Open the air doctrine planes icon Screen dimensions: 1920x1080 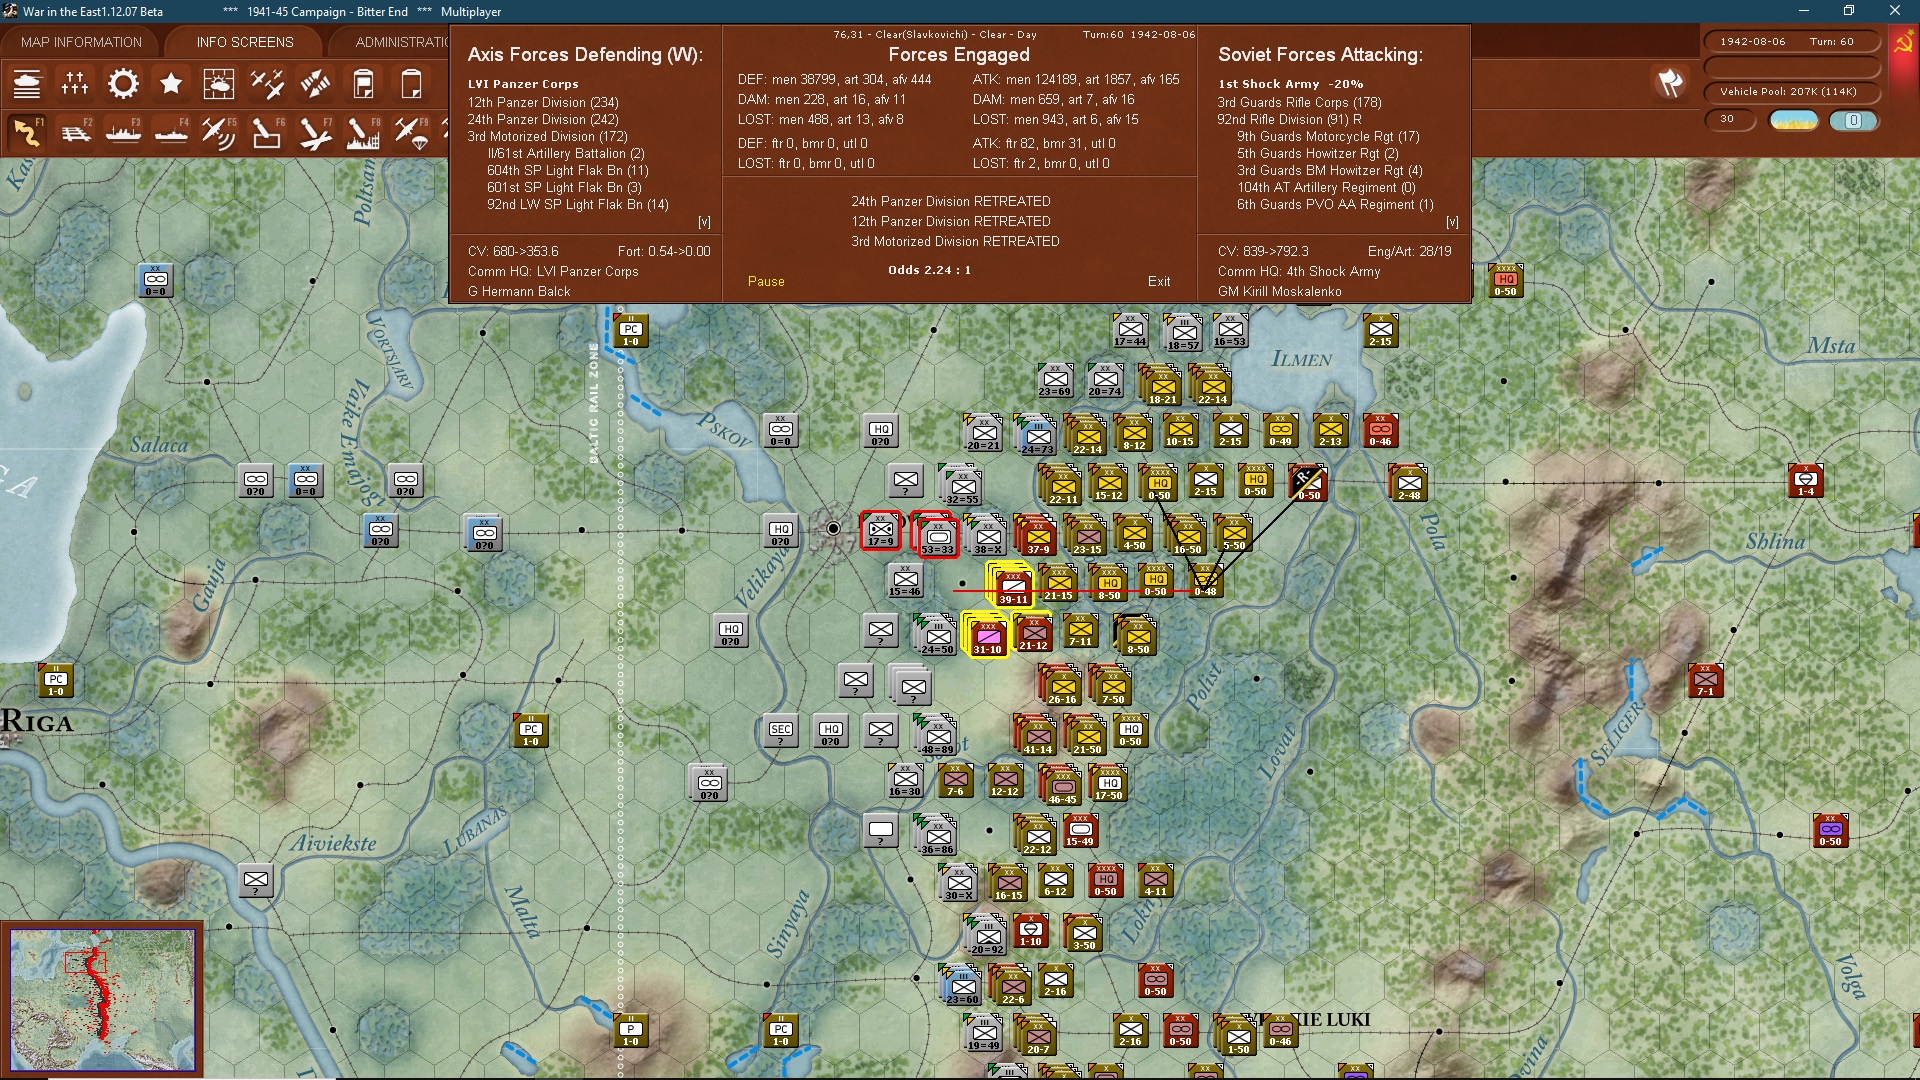[267, 84]
